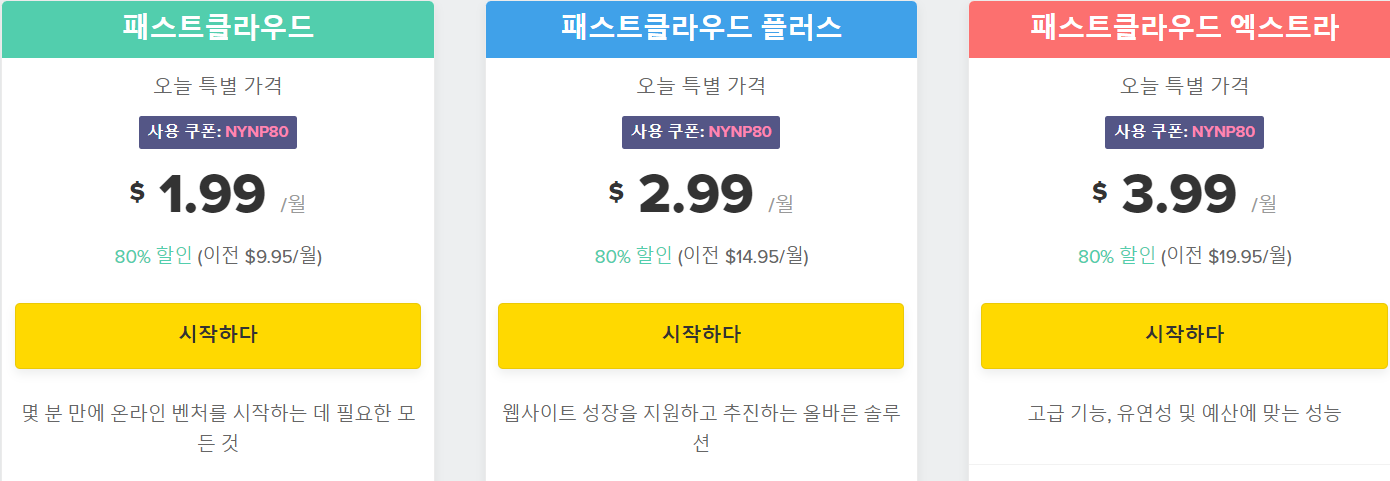This screenshot has height=481, width=1390.
Task: Click the 80% 할인 text beside $9.95
Action: 153,256
